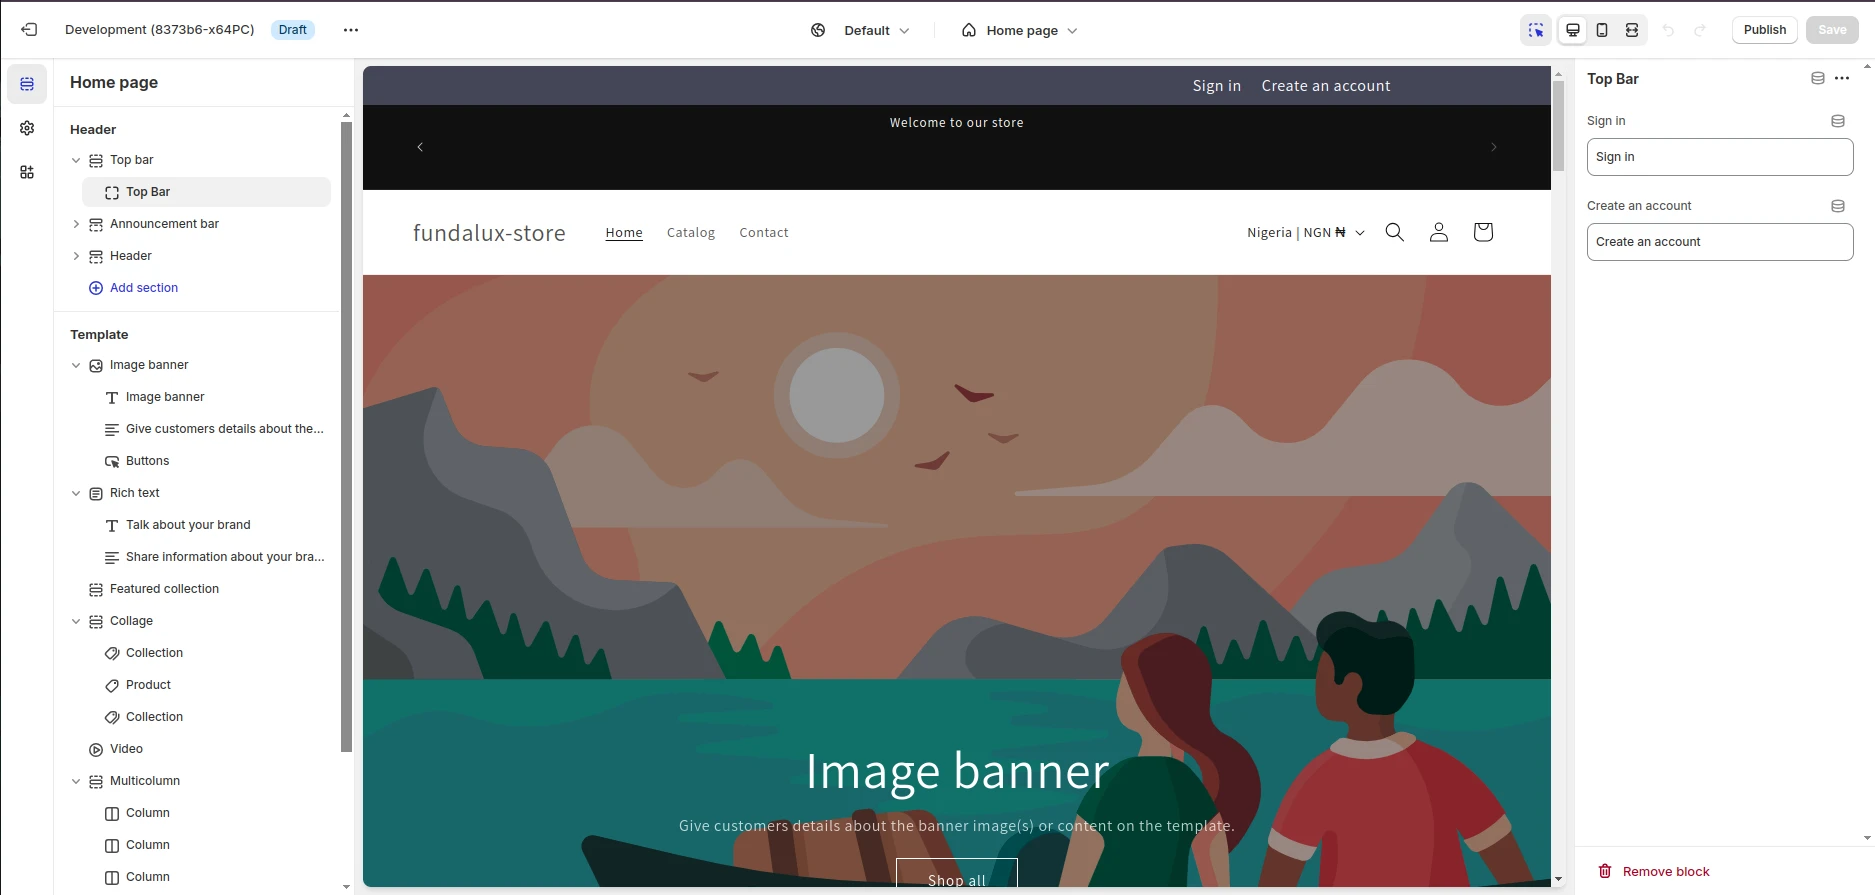The height and width of the screenshot is (895, 1875).
Task: Switch to fullscreen preview icon
Action: 1632,30
